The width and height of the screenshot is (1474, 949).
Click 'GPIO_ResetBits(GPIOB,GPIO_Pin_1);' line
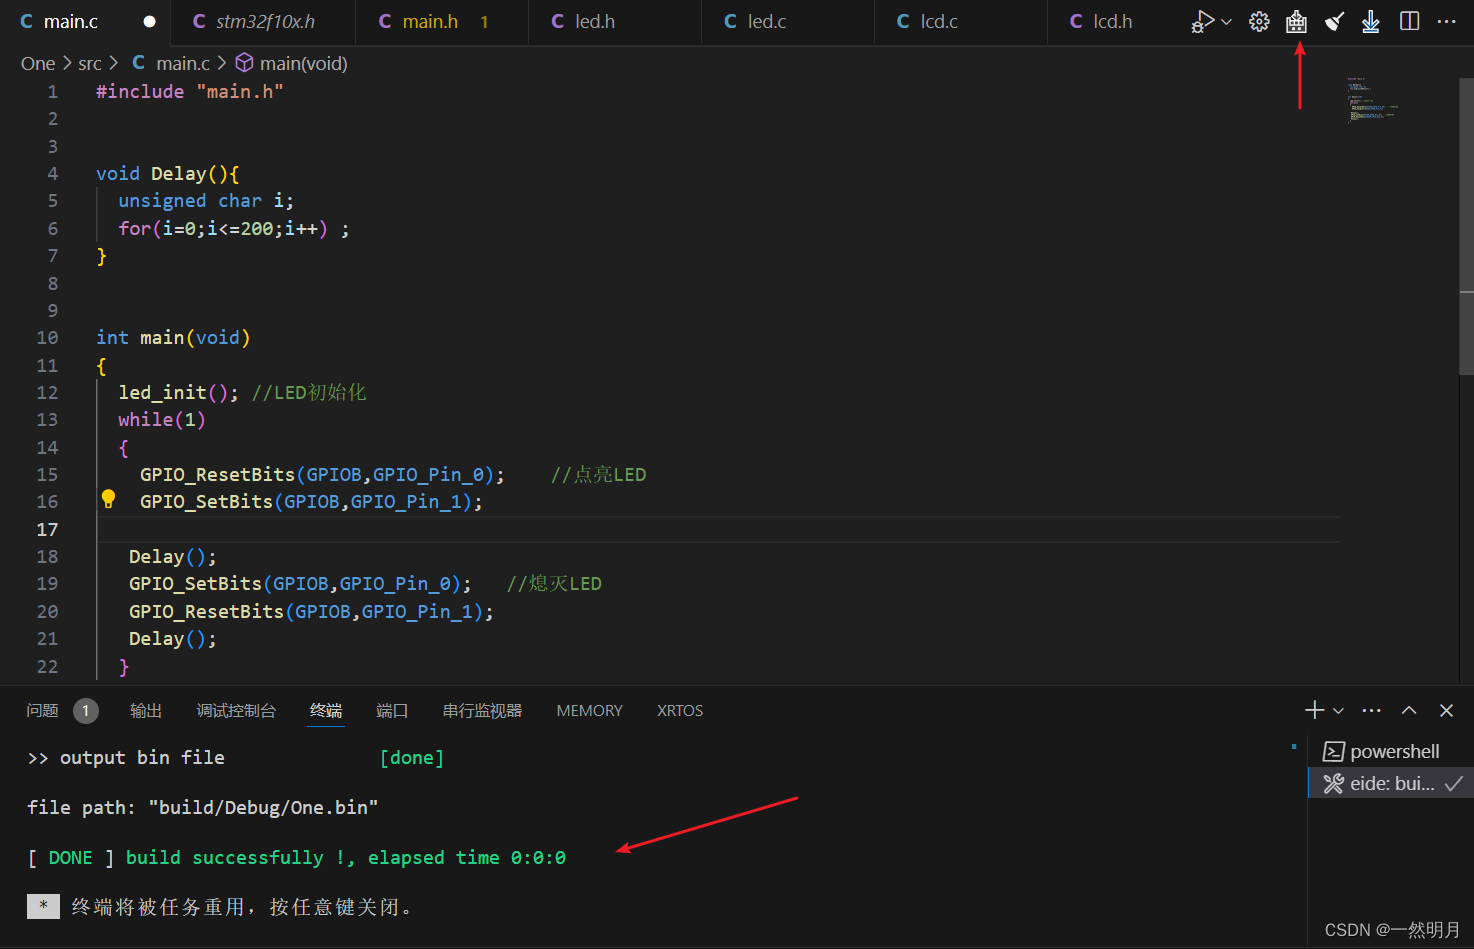(311, 612)
